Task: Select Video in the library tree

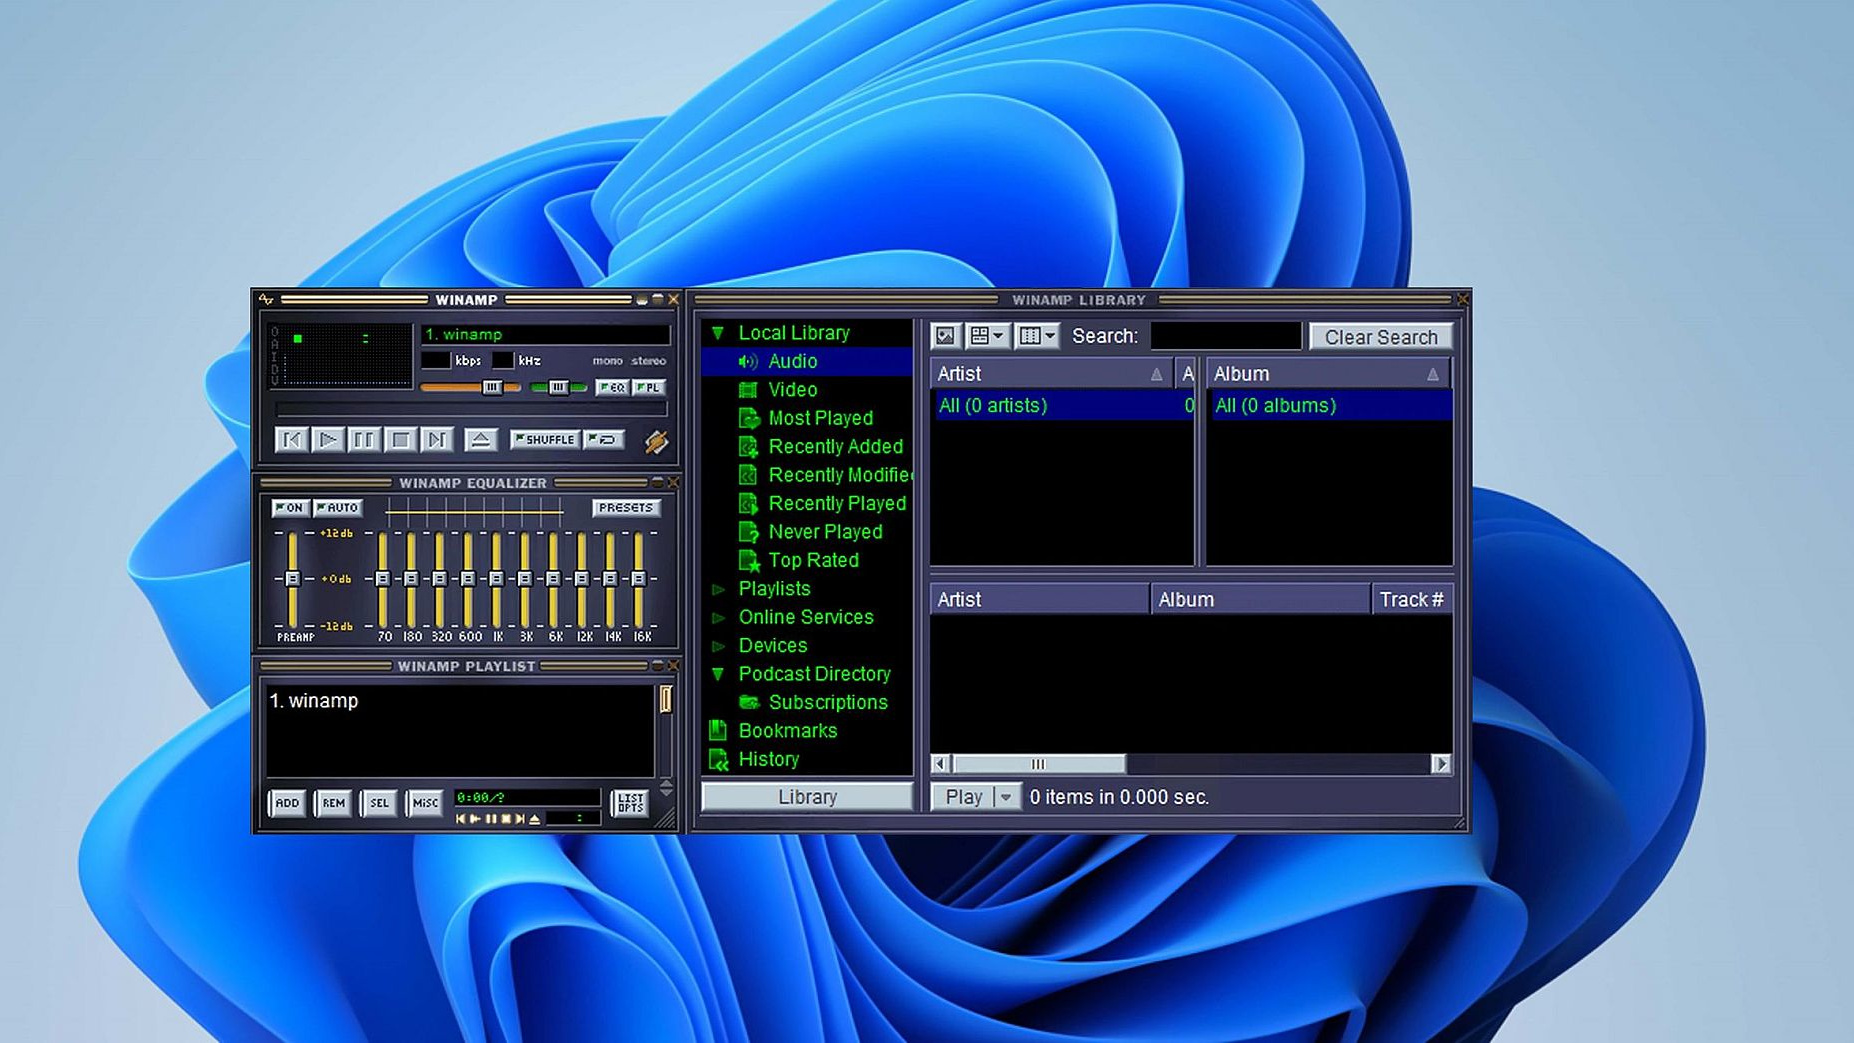Action: [x=793, y=390]
